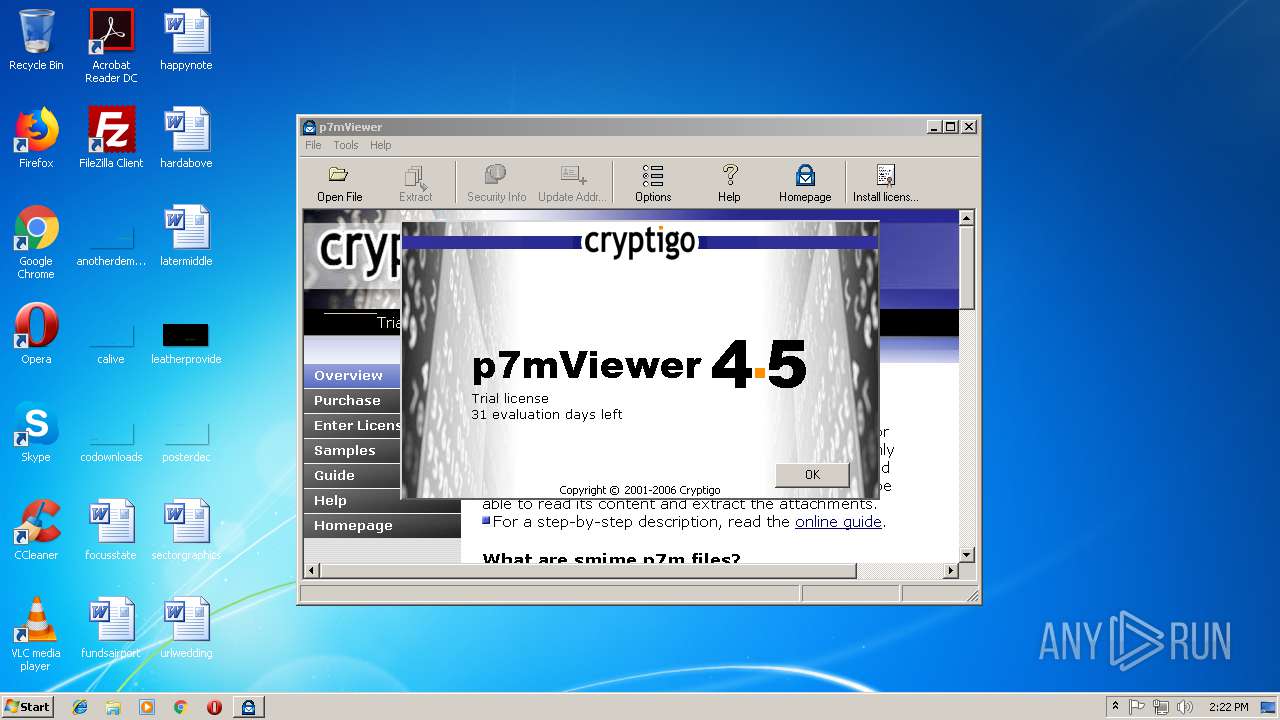Dismiss the splash dialog with OK

tap(812, 475)
